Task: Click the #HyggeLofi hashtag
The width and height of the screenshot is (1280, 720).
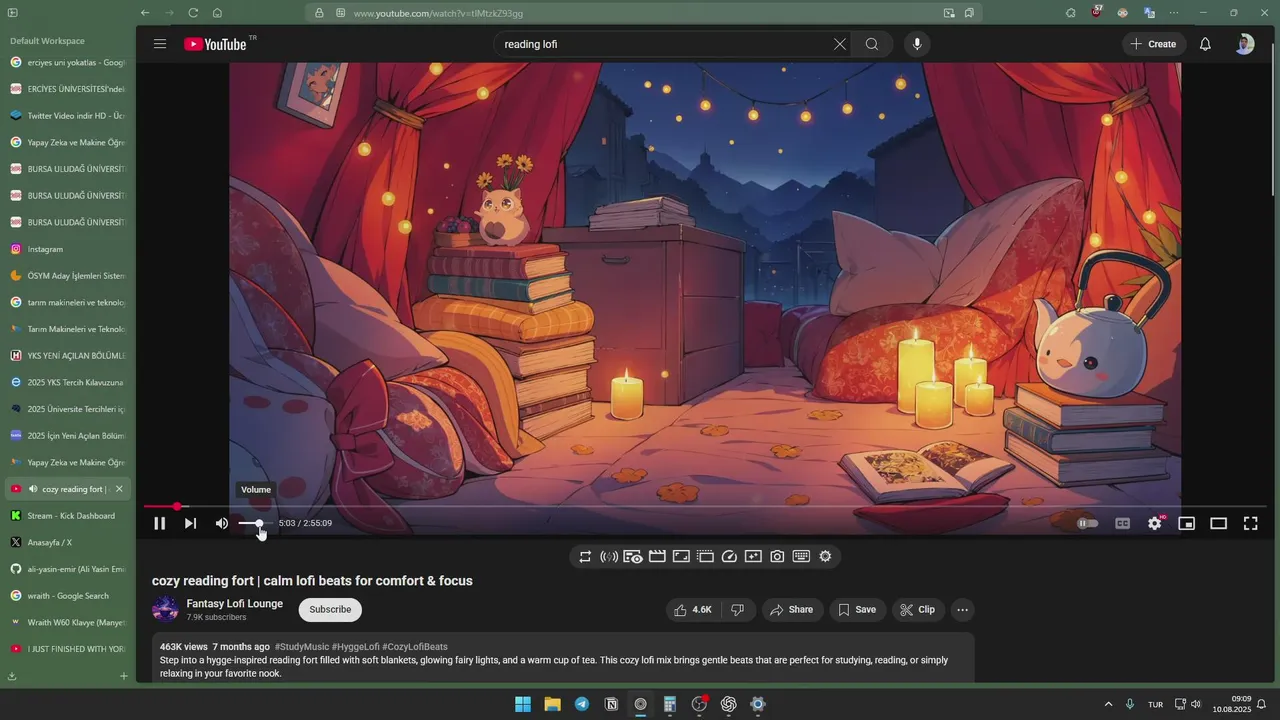Action: (355, 647)
